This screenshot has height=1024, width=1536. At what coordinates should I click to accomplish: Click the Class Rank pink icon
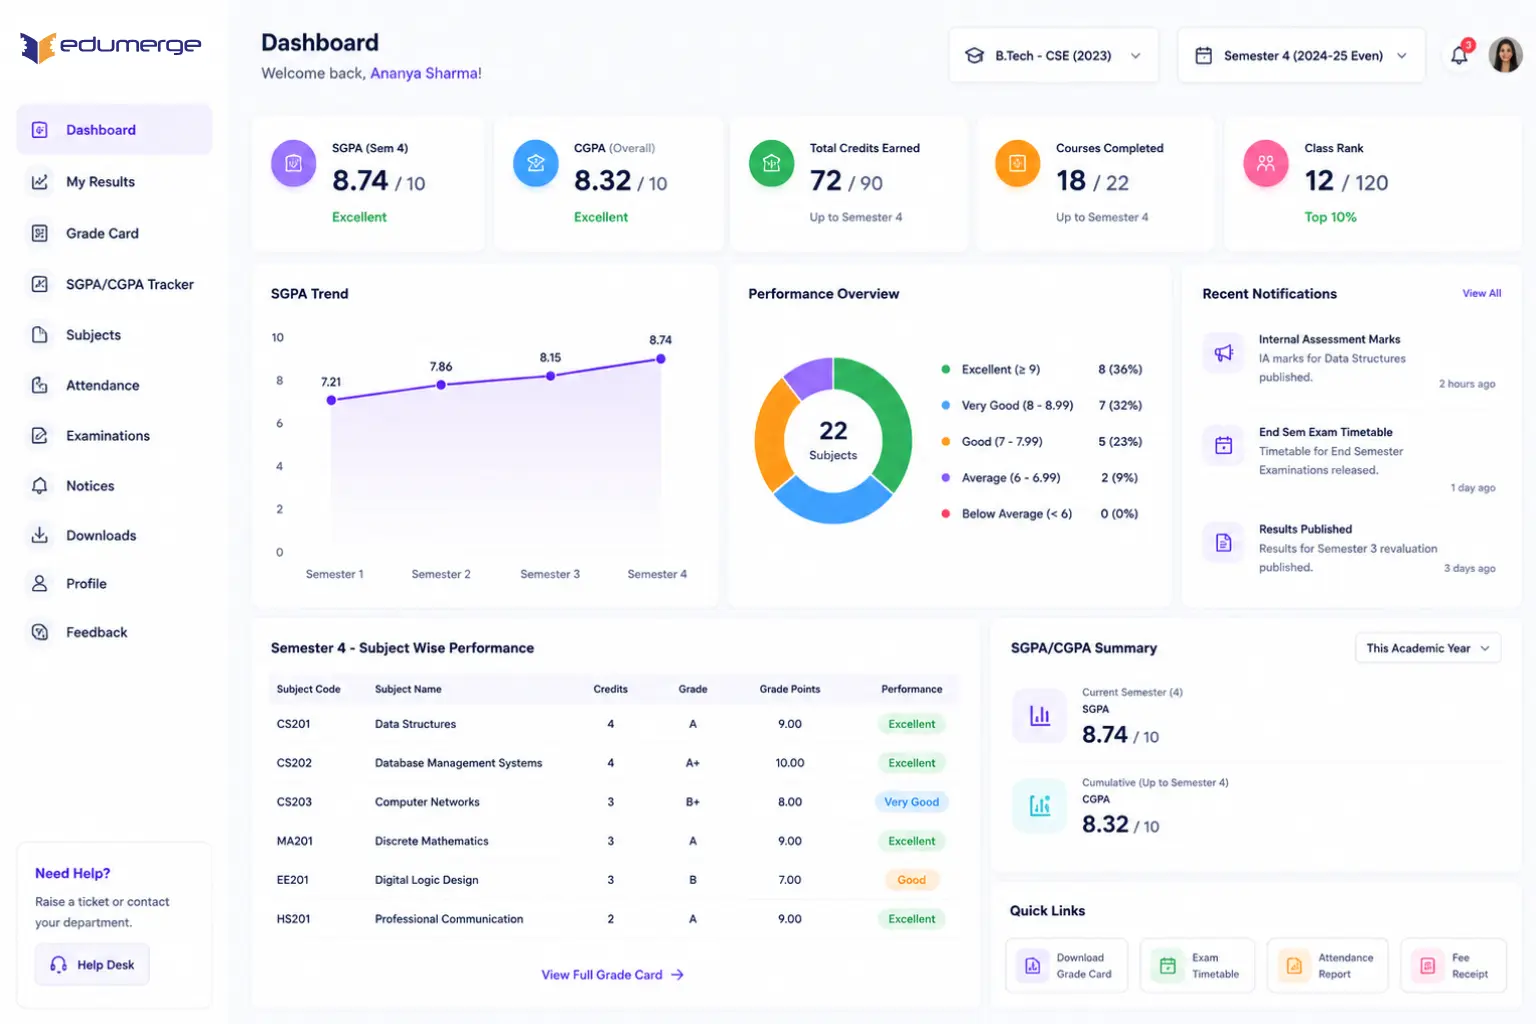point(1266,164)
